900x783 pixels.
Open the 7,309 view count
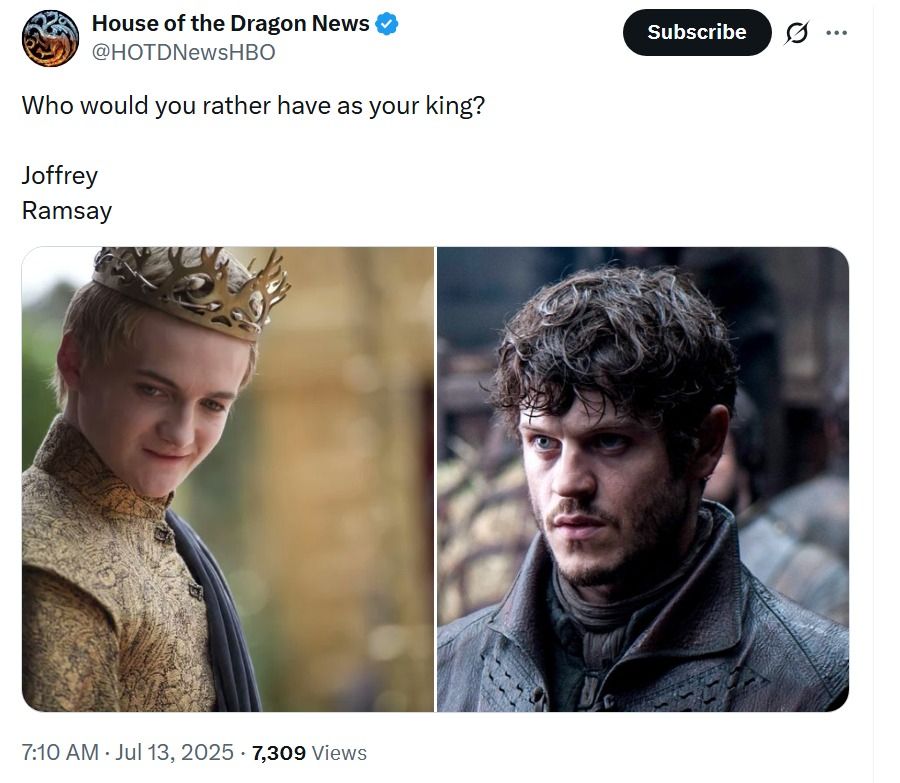tap(278, 753)
